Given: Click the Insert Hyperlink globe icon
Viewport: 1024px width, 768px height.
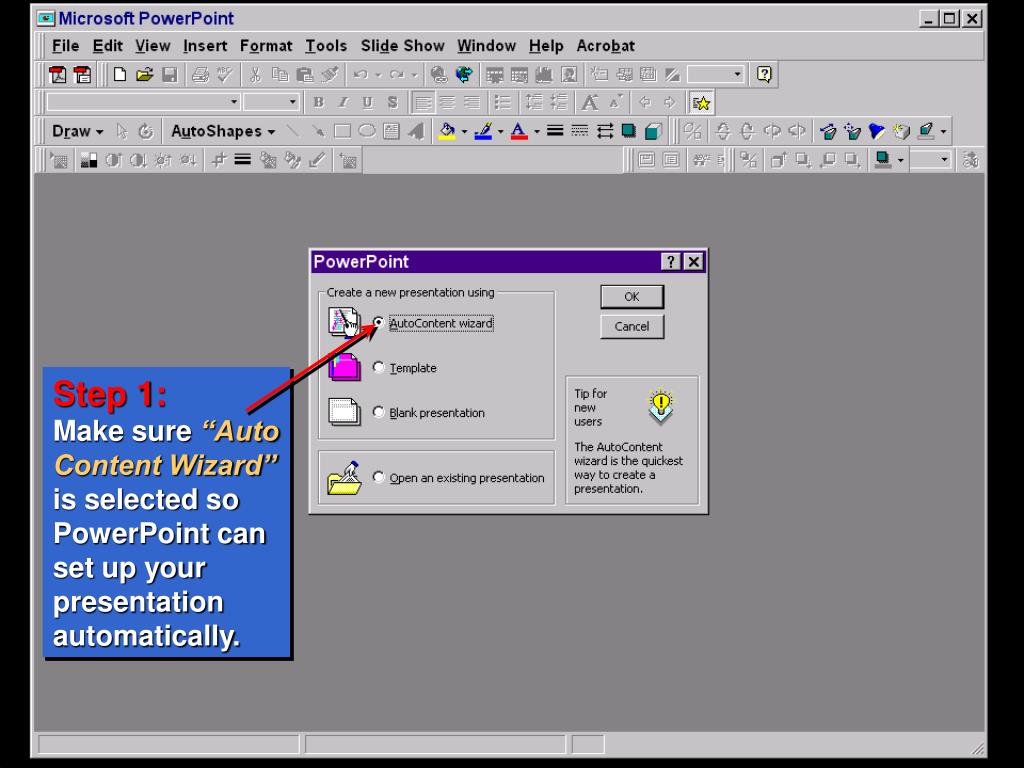Looking at the screenshot, I should (439, 74).
